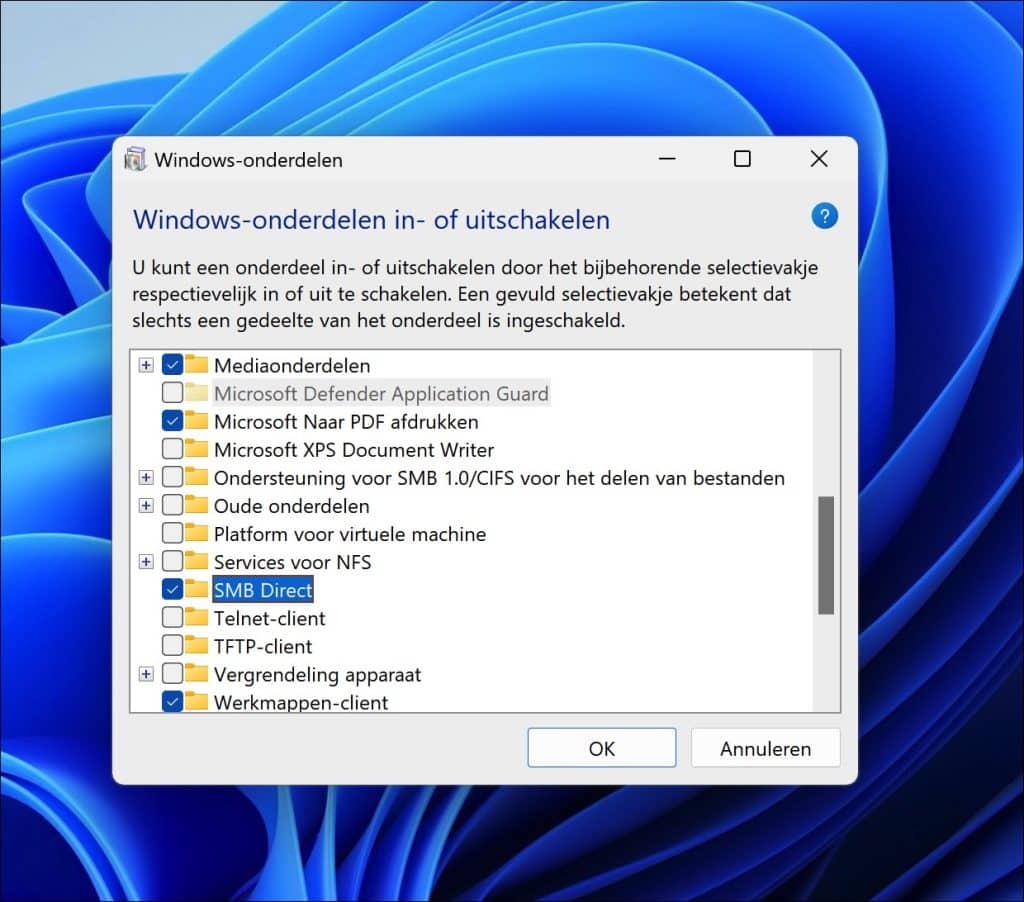Enable Microsoft XPS Document Writer checkbox
The width and height of the screenshot is (1024, 902).
pyautogui.click(x=172, y=449)
